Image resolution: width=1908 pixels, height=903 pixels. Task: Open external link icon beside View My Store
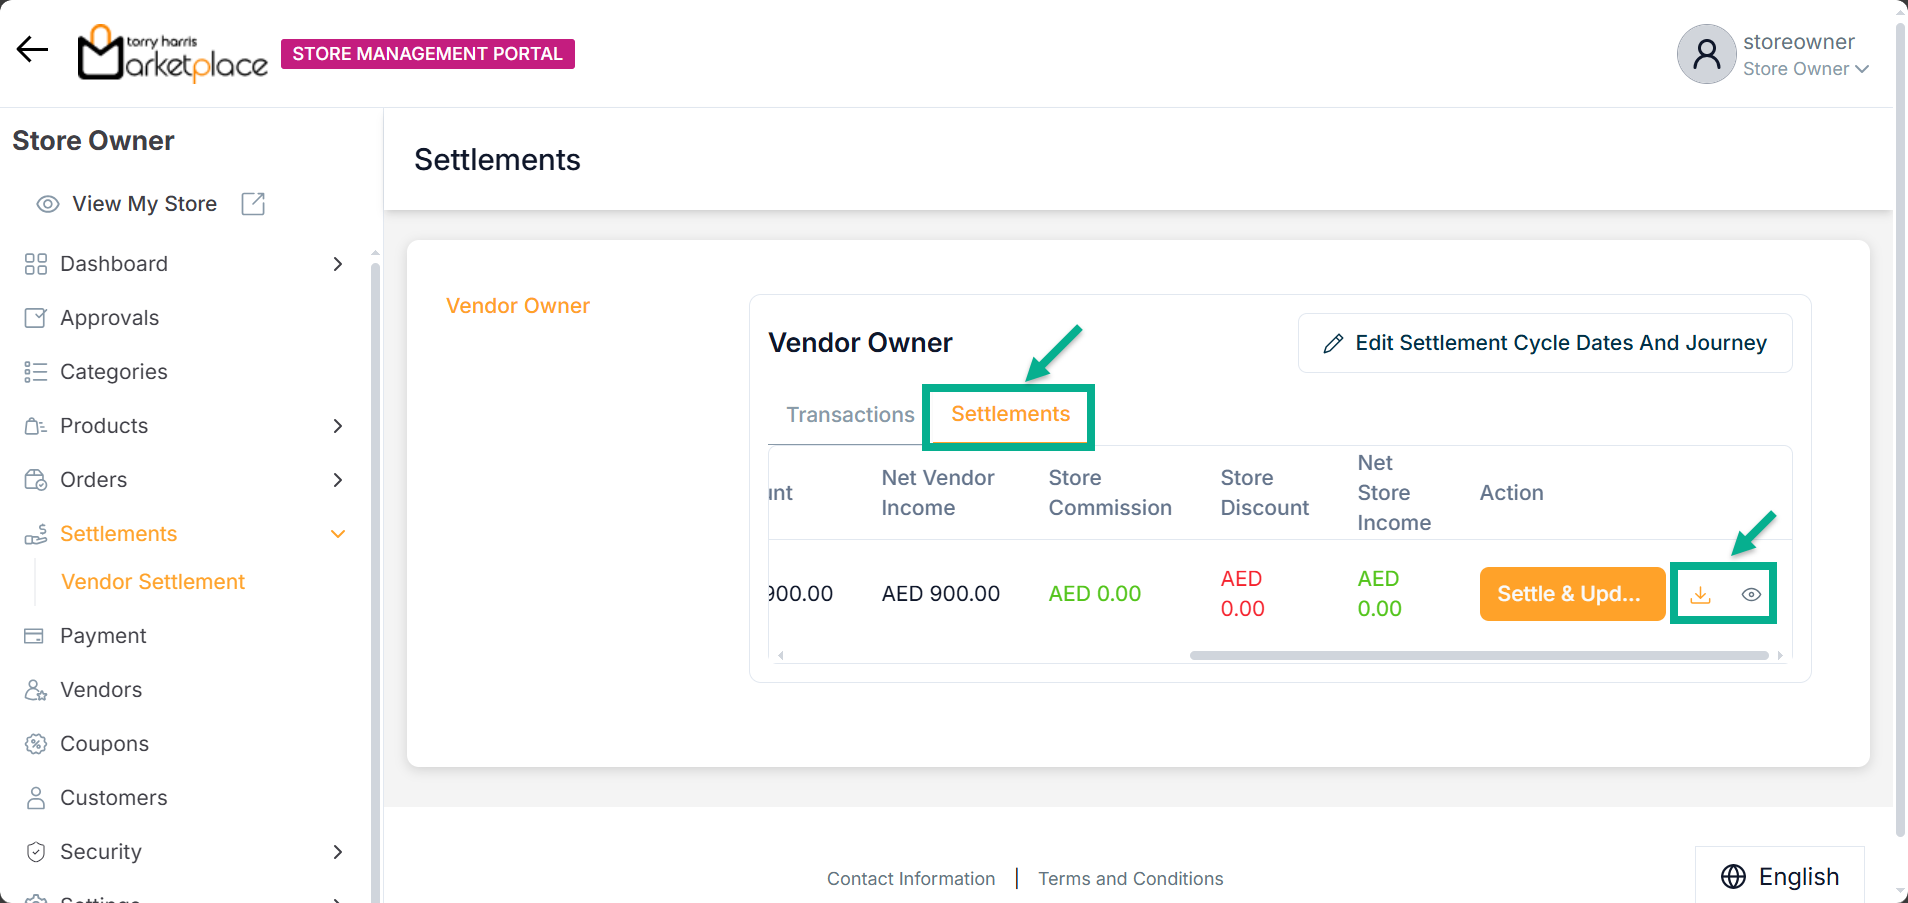pyautogui.click(x=253, y=204)
